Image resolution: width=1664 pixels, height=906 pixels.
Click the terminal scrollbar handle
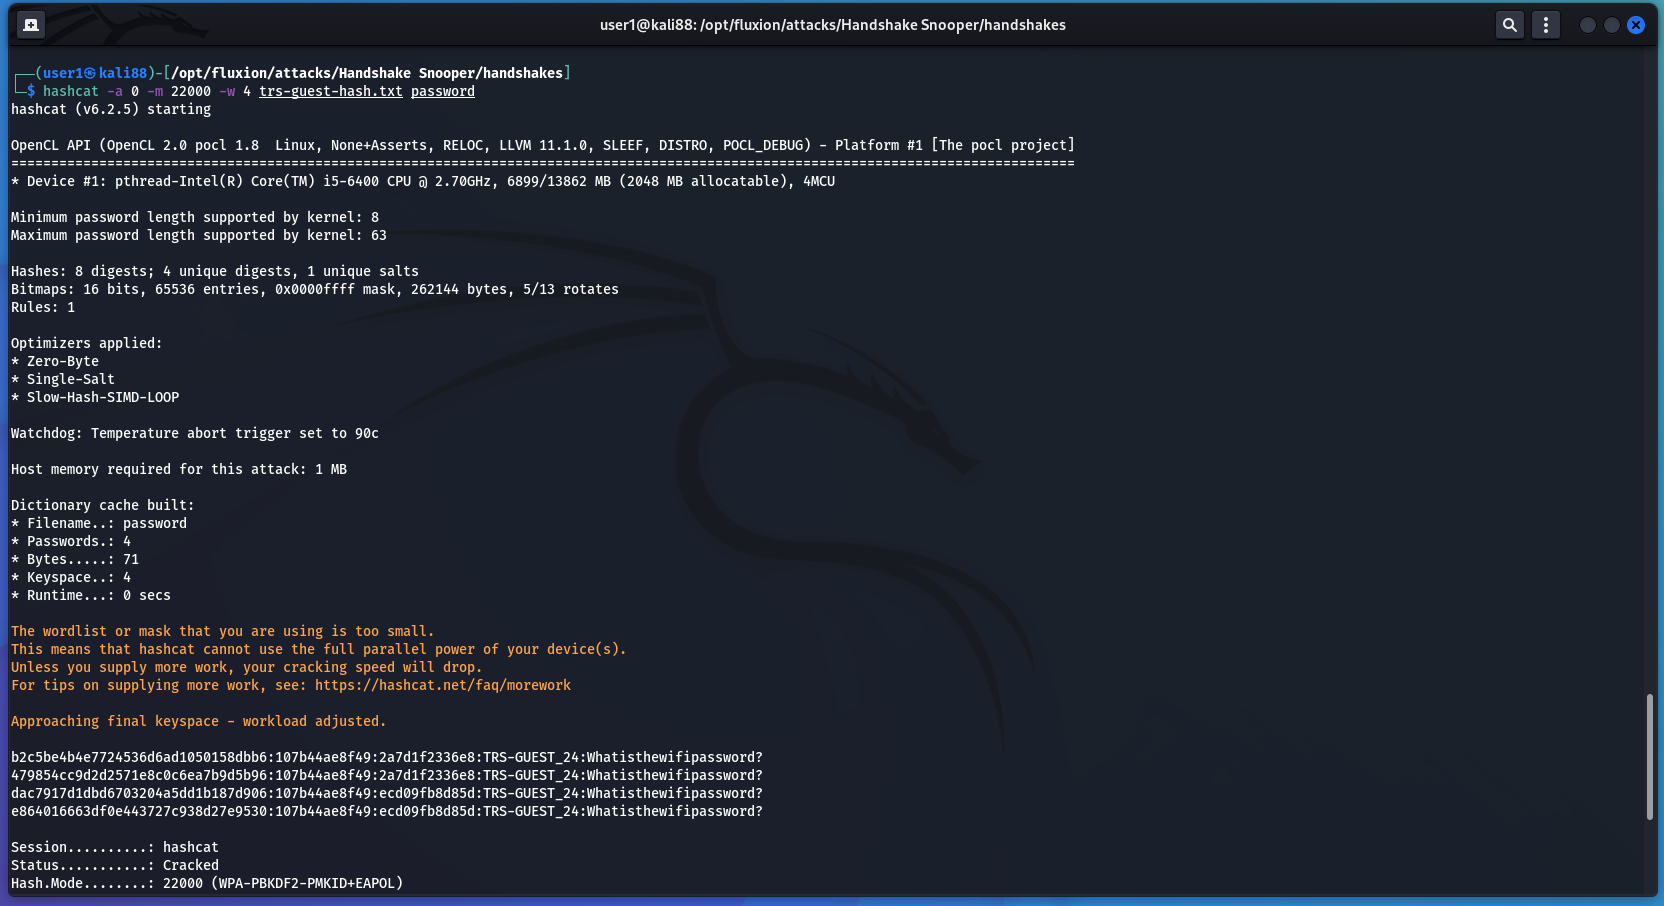click(1650, 757)
